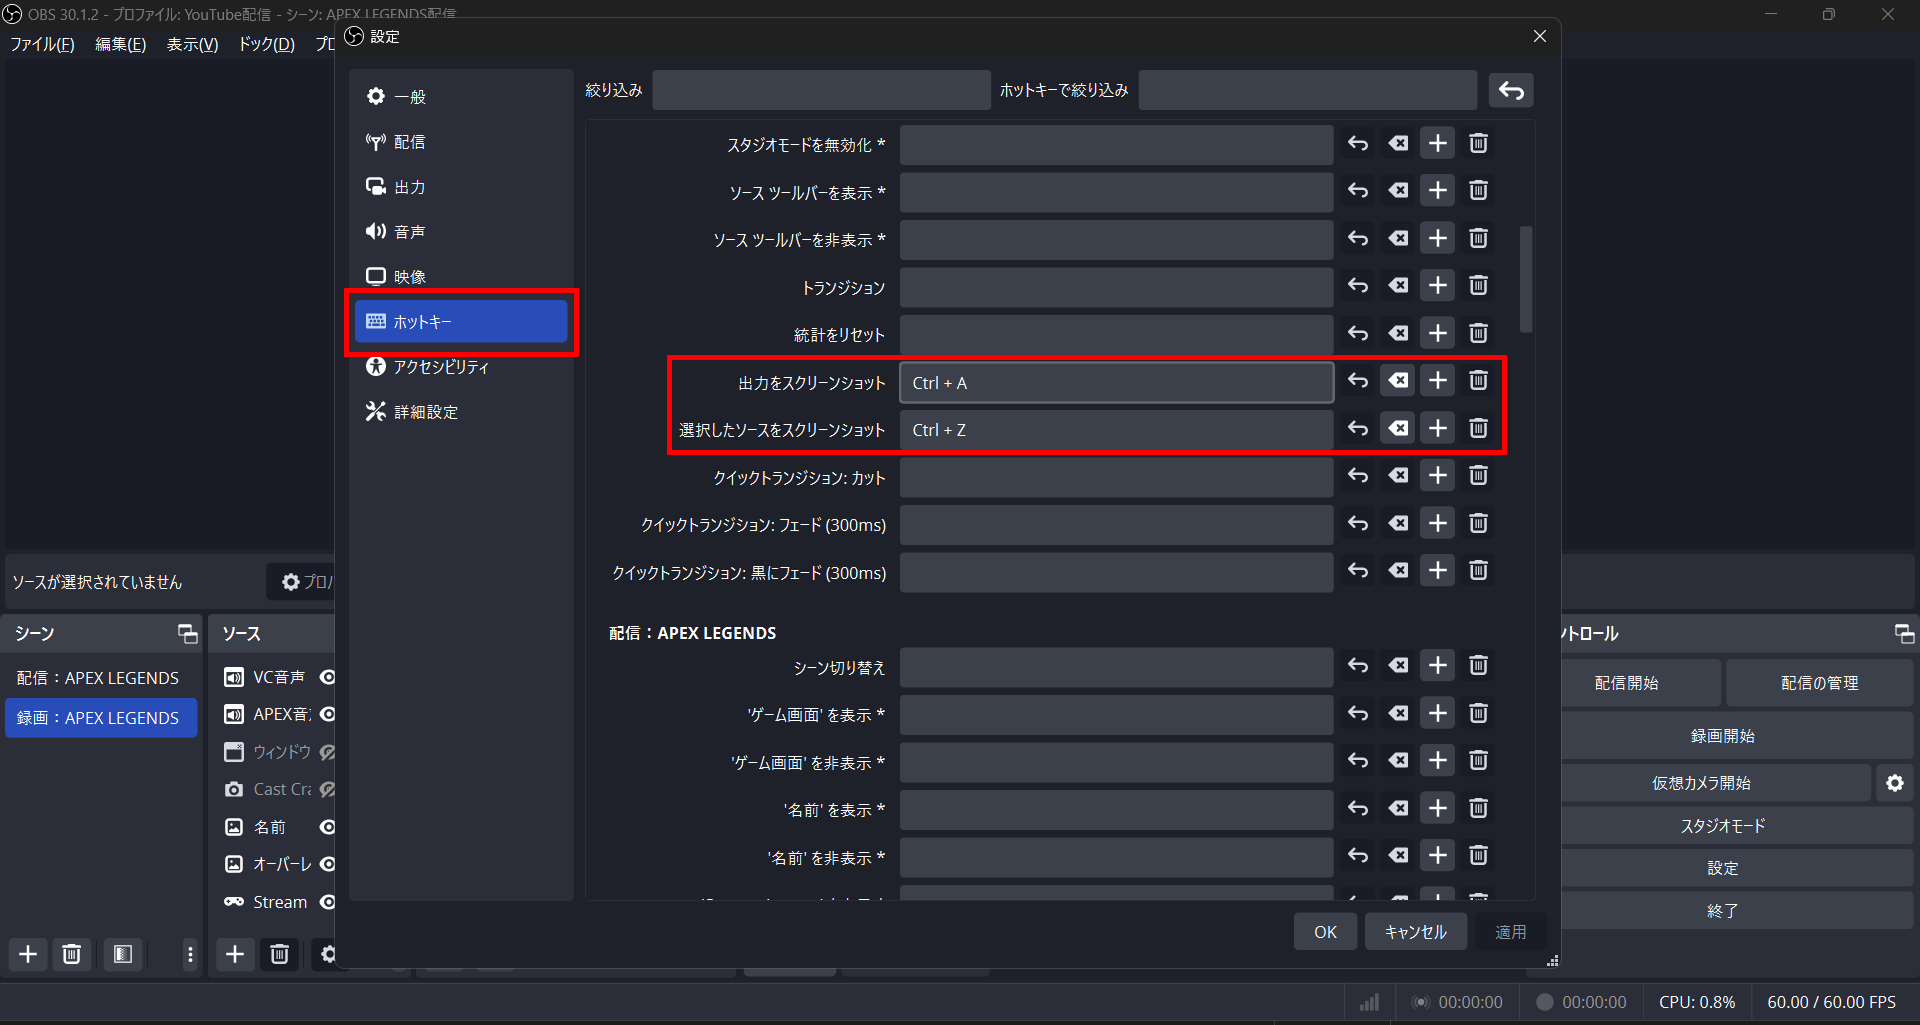The image size is (1920, 1025).
Task: Open the 映像 settings category
Action: click(x=461, y=277)
